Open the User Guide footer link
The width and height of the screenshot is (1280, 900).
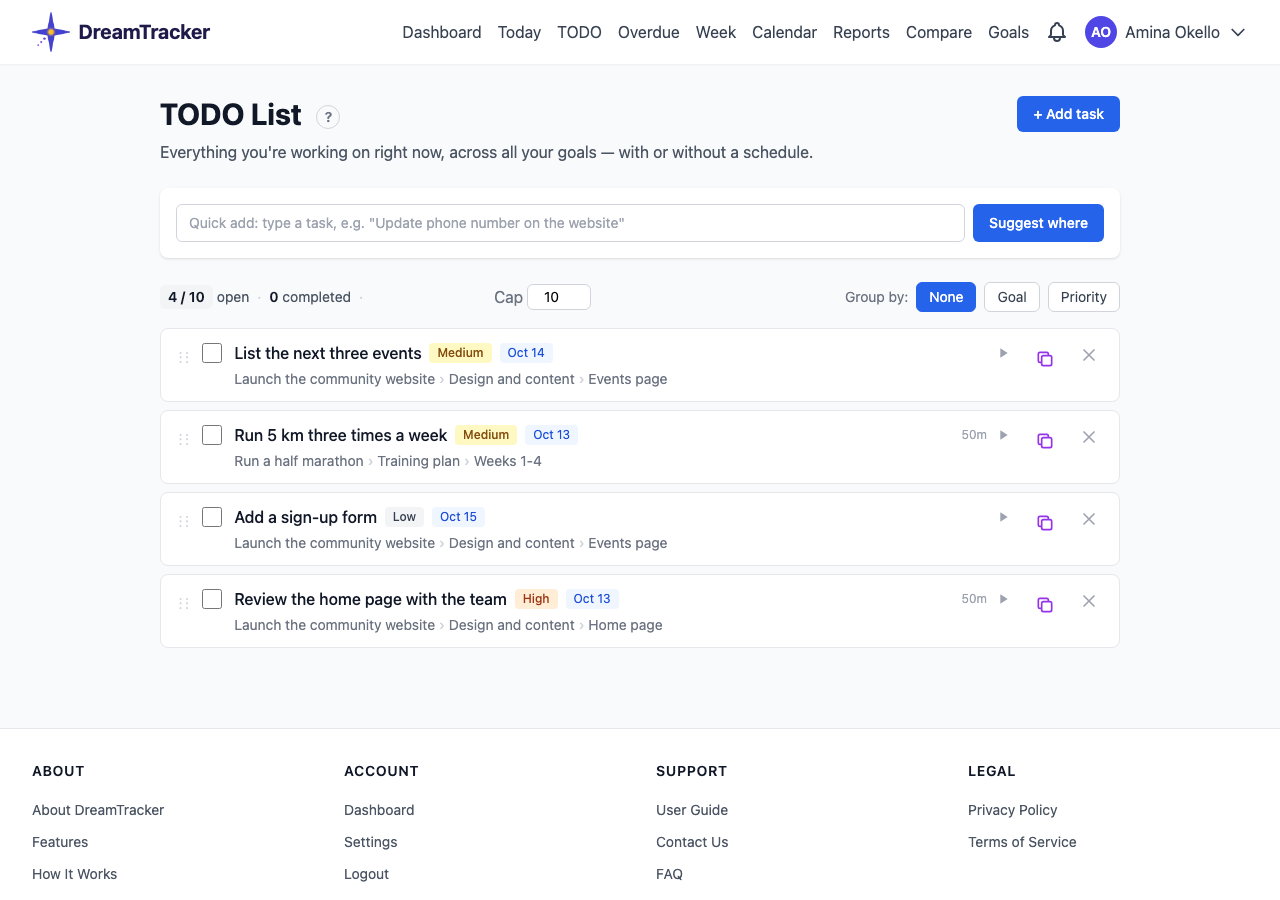tap(692, 810)
